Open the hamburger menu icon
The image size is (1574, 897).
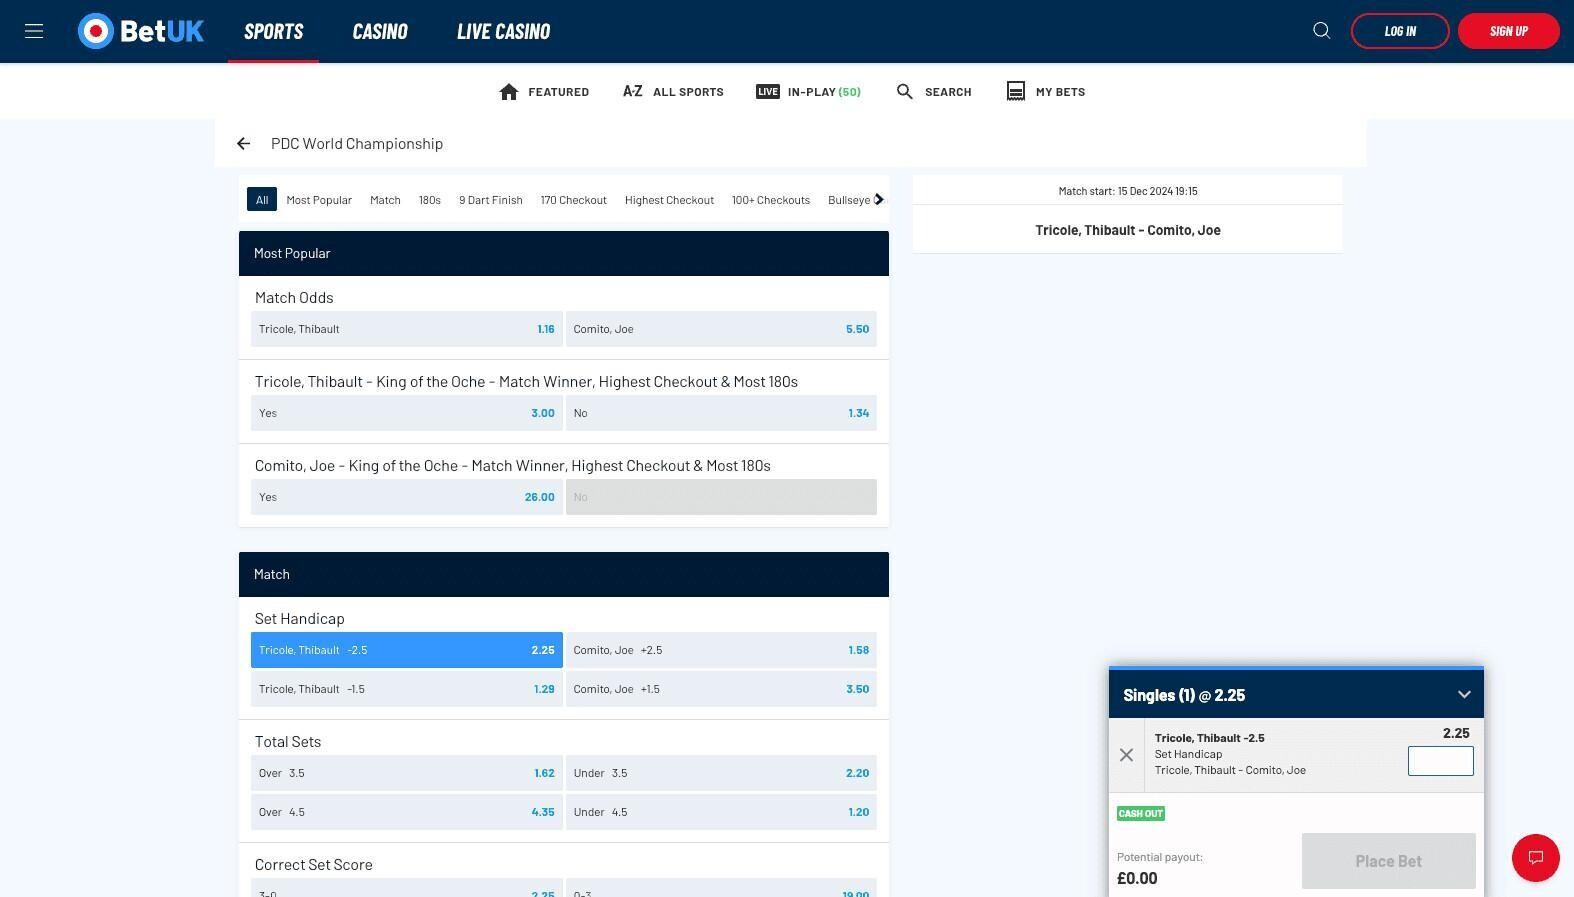click(34, 31)
